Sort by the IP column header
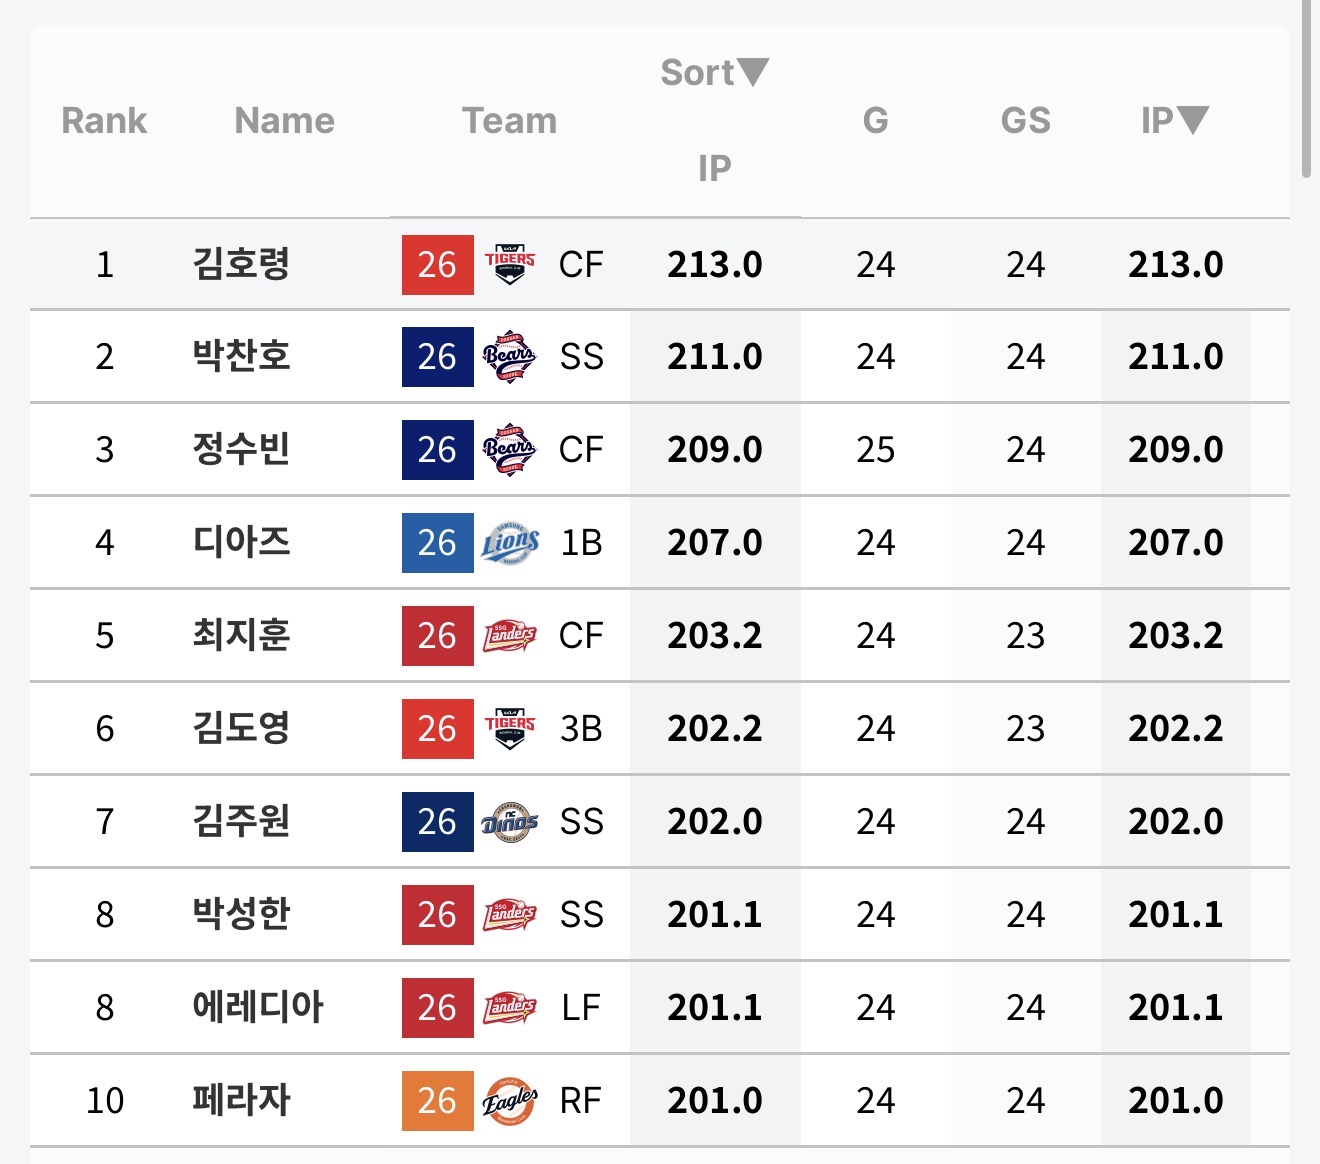The height and width of the screenshot is (1164, 1320). [x=1174, y=120]
